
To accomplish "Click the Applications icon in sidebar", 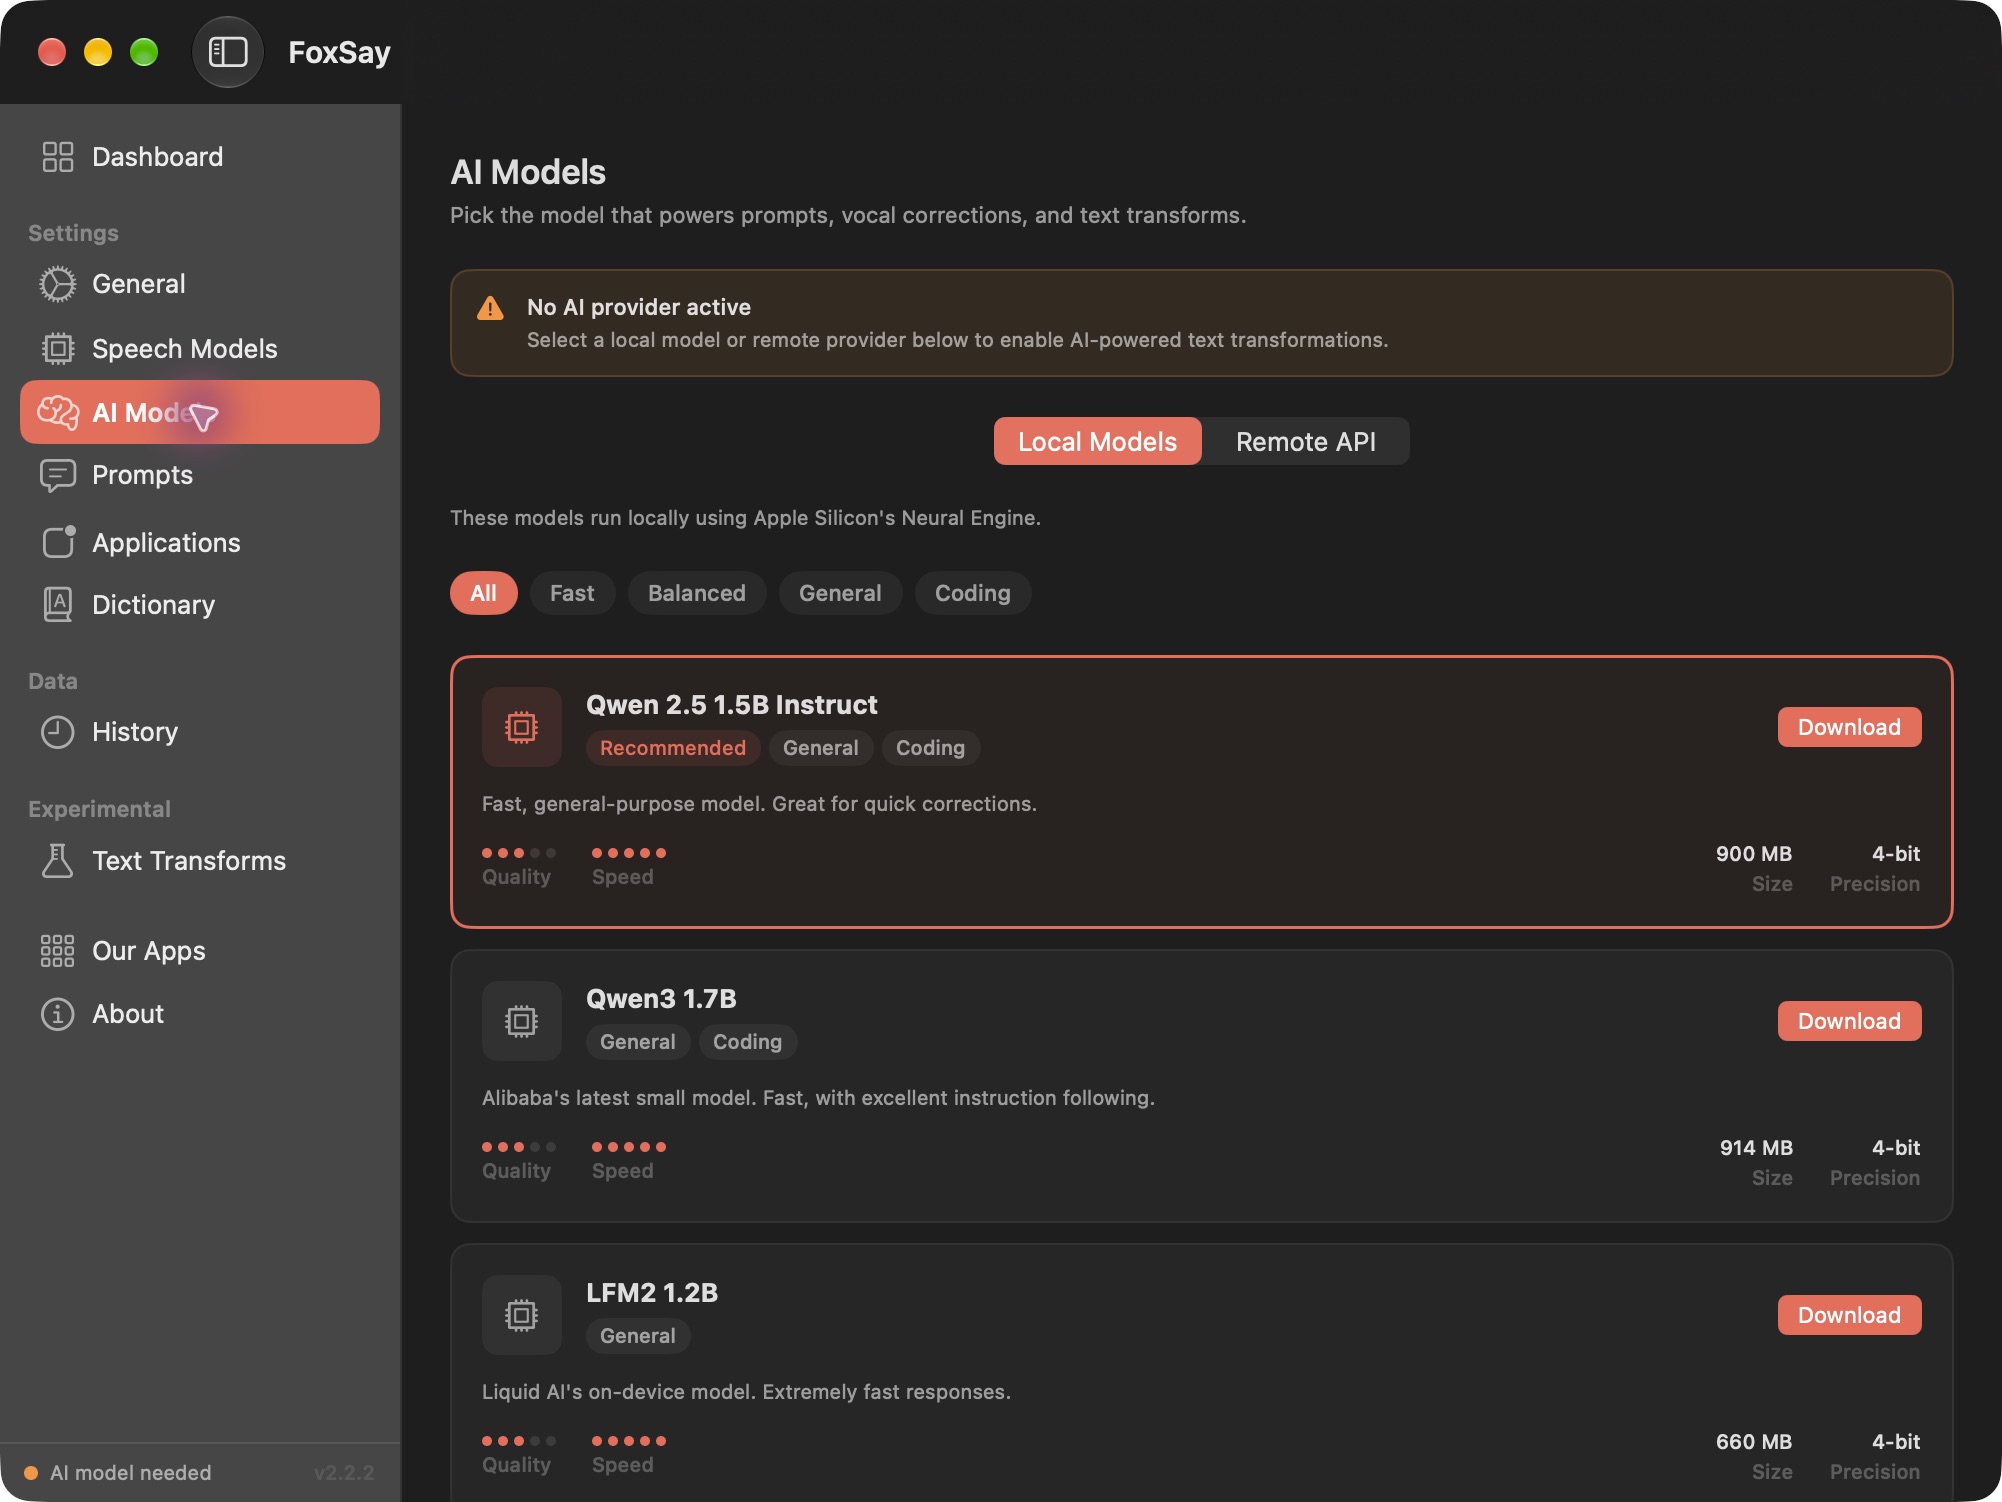I will (x=58, y=542).
